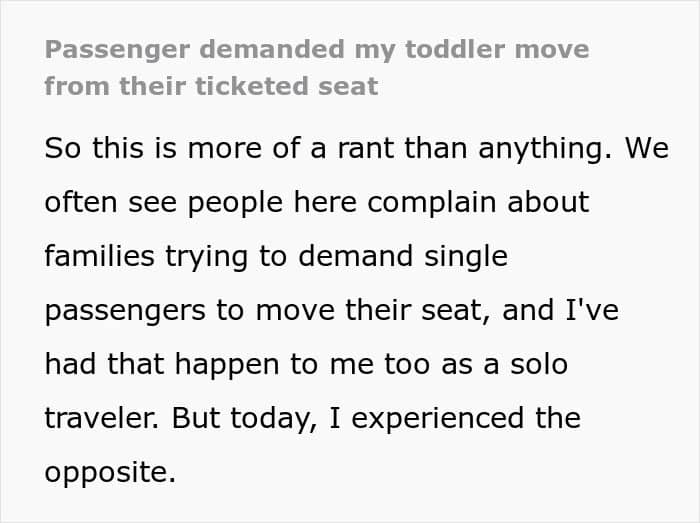Click the word "experienced" near the bottom

(x=437, y=419)
